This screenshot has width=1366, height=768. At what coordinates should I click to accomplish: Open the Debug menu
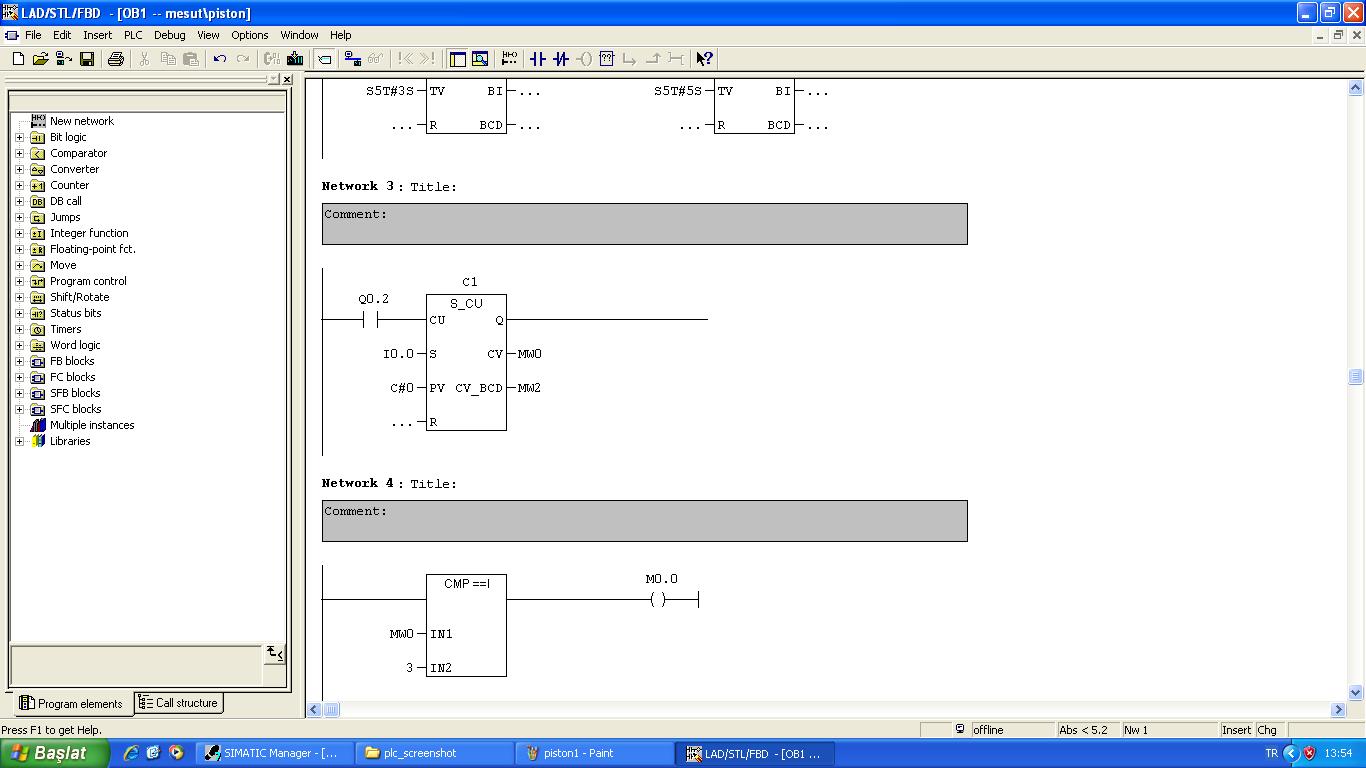tap(169, 35)
